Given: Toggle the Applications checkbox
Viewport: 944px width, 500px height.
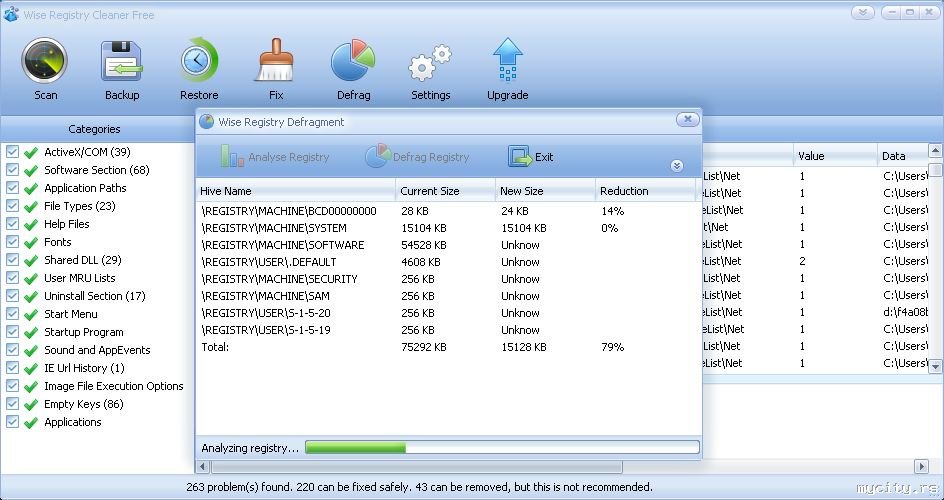Looking at the screenshot, I should pos(12,422).
